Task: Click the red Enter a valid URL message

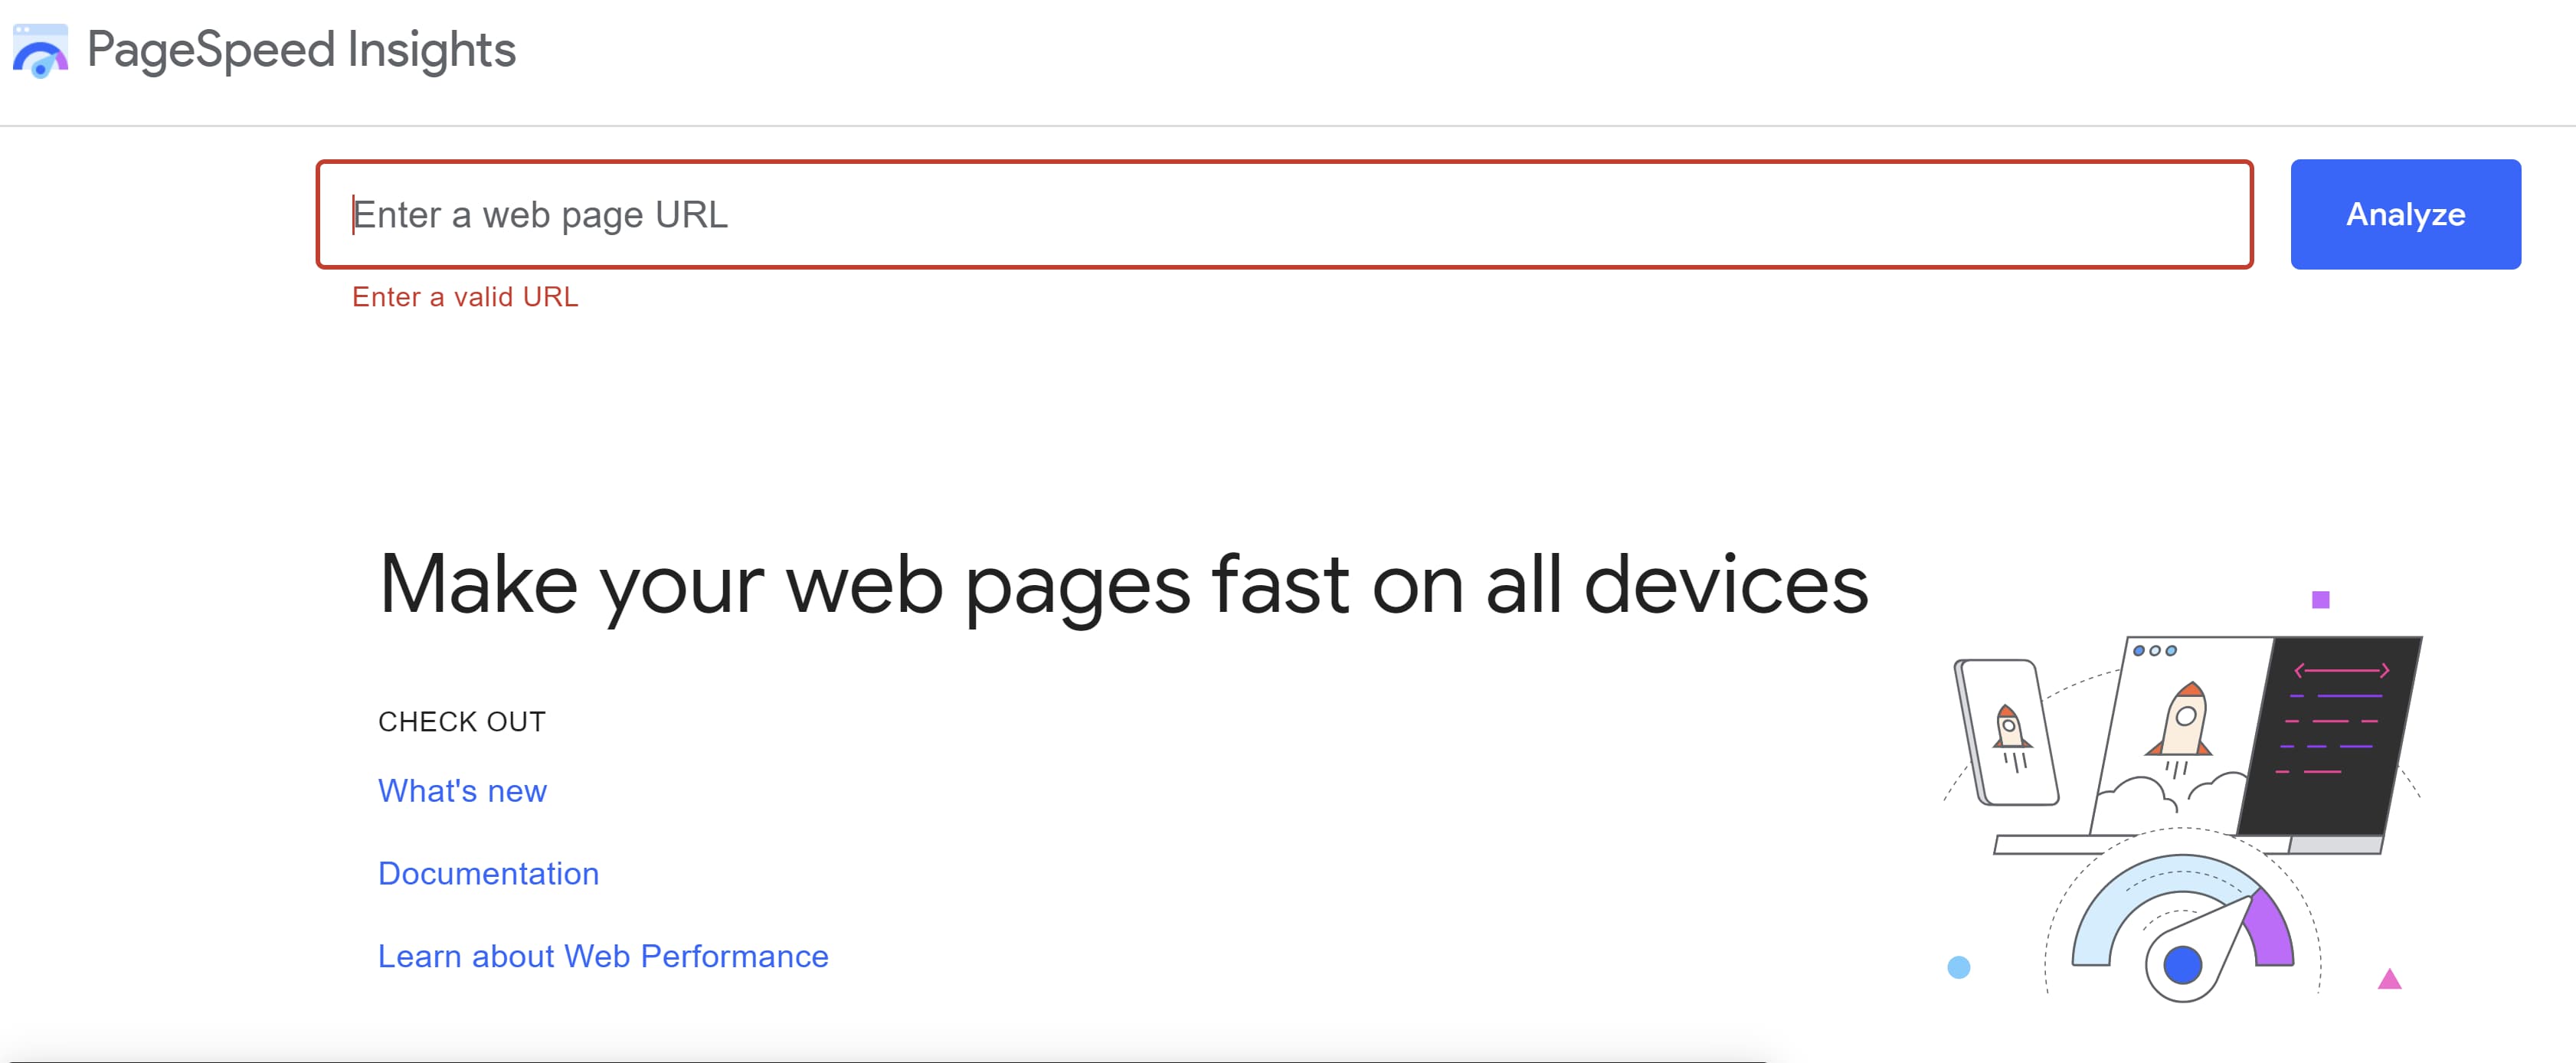Action: [465, 297]
